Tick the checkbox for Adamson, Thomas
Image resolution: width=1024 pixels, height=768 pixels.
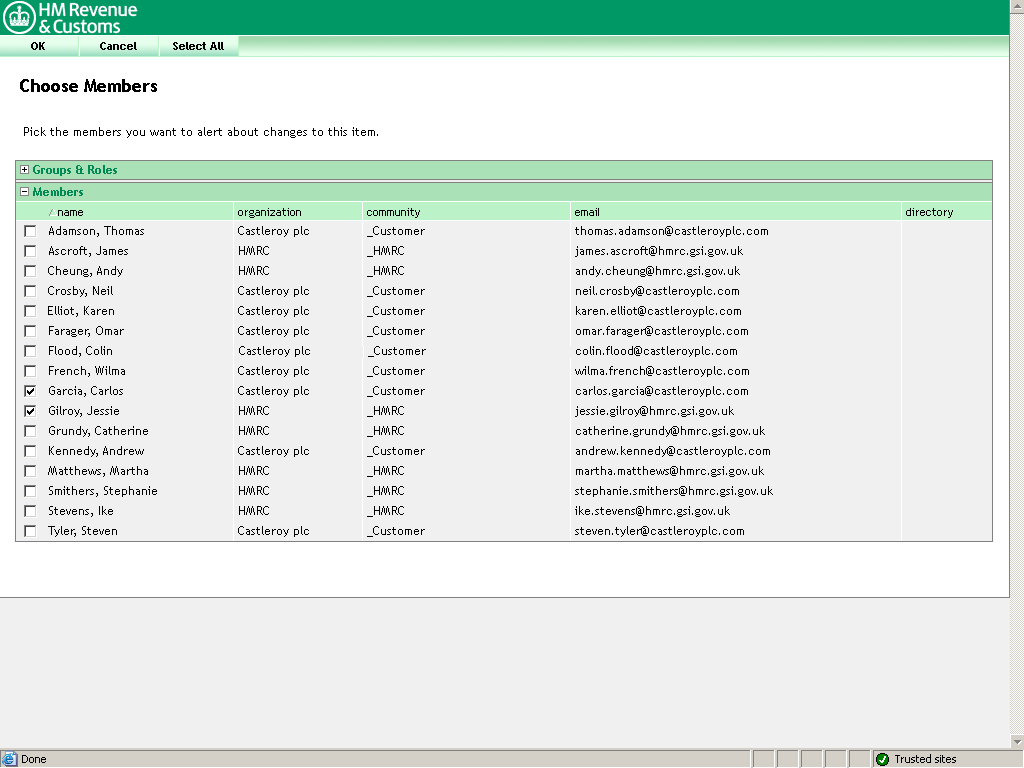30,231
